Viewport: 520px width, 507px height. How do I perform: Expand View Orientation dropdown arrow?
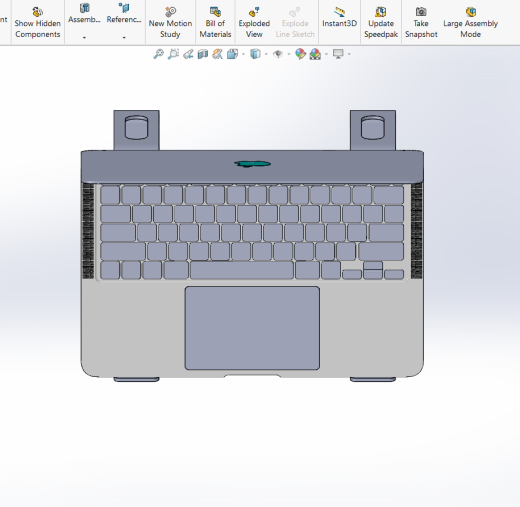coord(243,54)
